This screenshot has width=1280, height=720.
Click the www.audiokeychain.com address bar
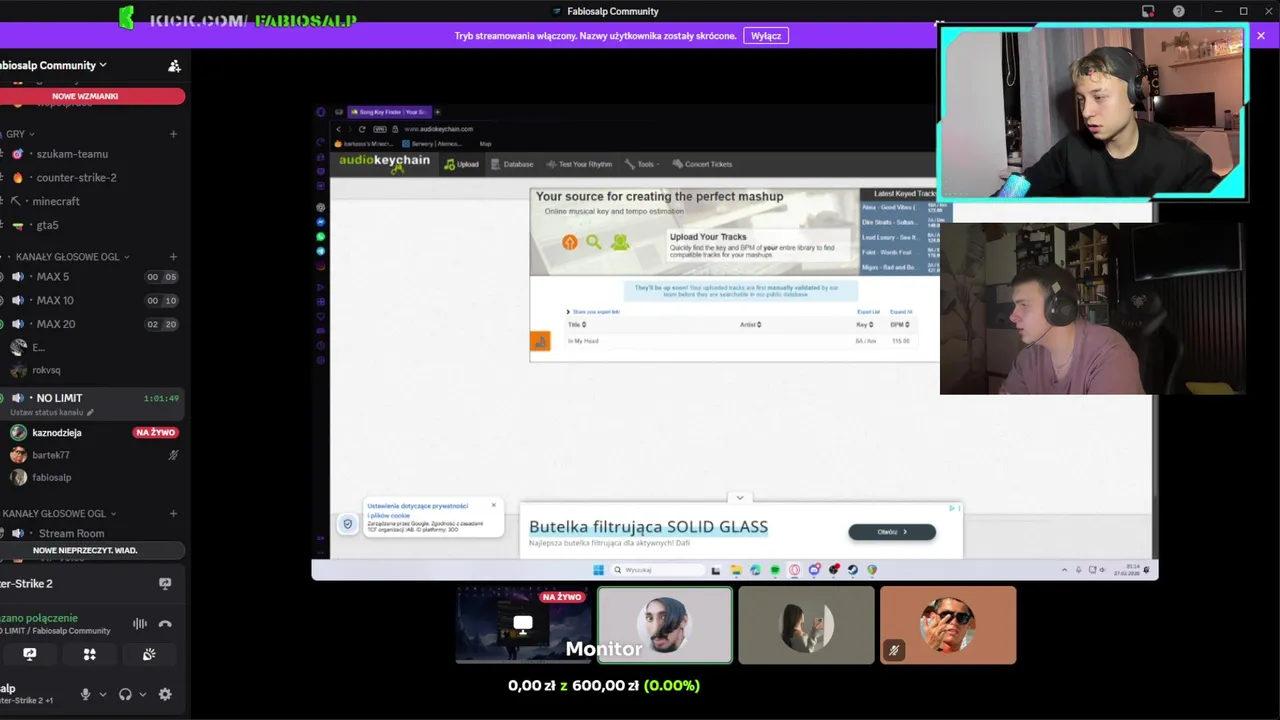coord(438,129)
